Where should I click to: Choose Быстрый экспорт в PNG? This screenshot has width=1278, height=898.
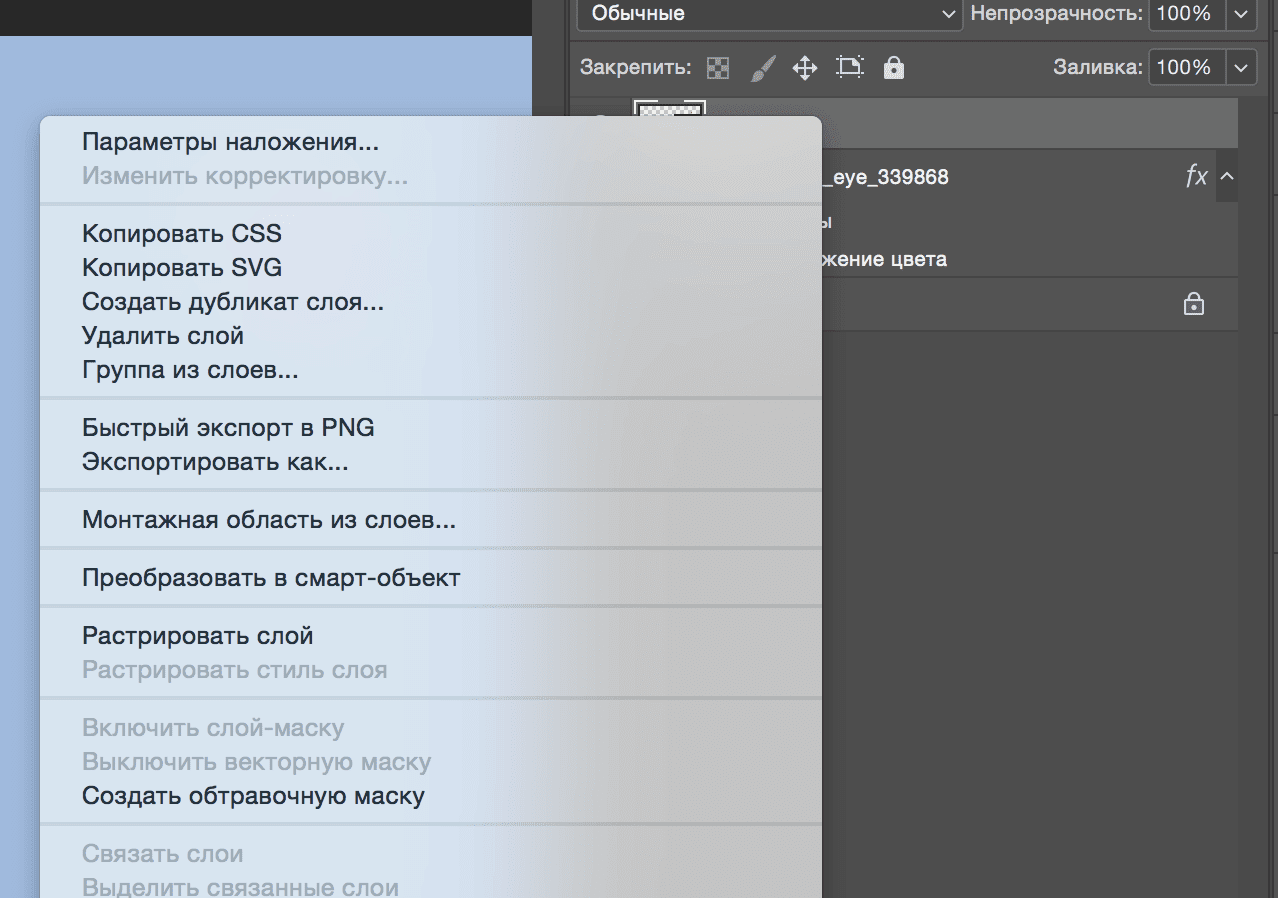[x=228, y=428]
